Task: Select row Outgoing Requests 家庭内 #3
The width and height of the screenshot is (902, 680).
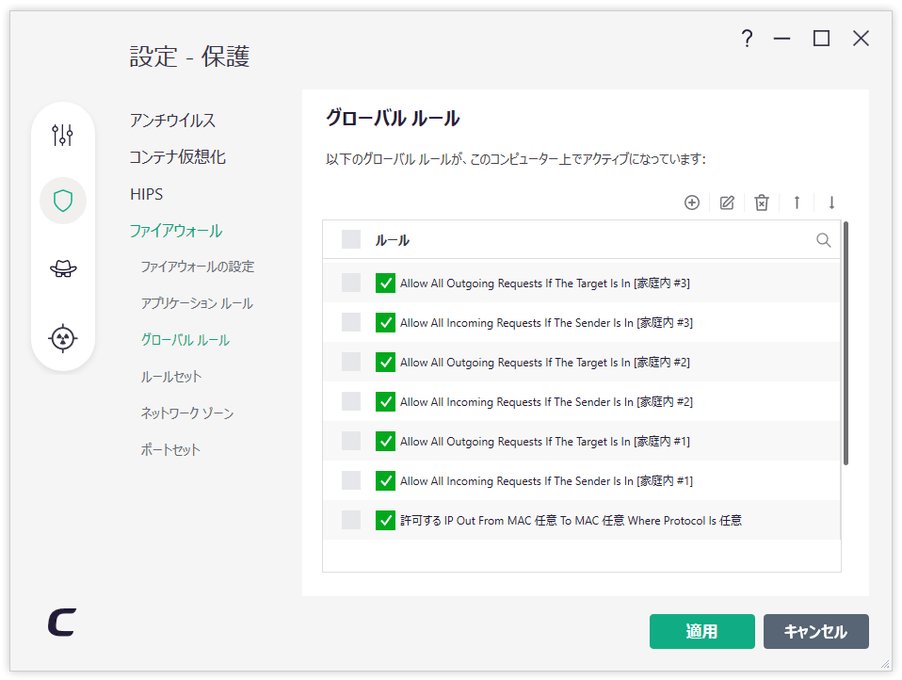Action: click(351, 282)
